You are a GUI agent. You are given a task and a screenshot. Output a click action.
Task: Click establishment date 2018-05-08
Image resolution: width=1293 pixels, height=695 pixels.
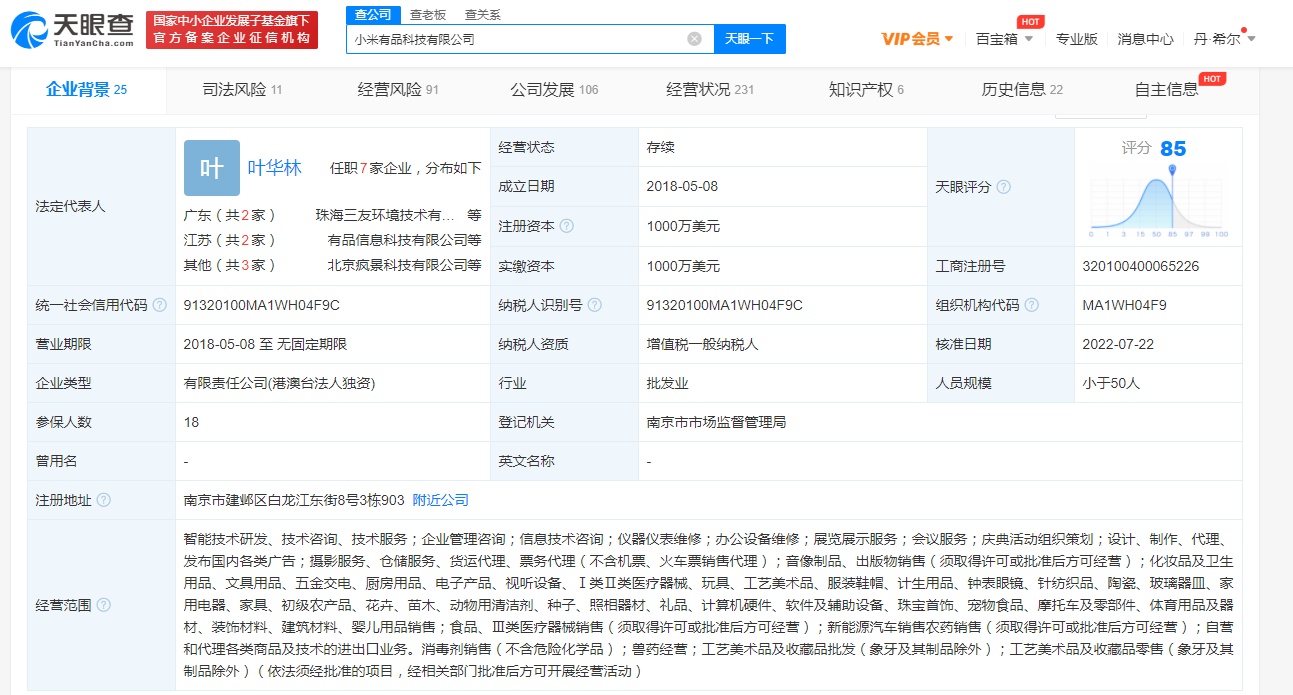click(x=682, y=186)
